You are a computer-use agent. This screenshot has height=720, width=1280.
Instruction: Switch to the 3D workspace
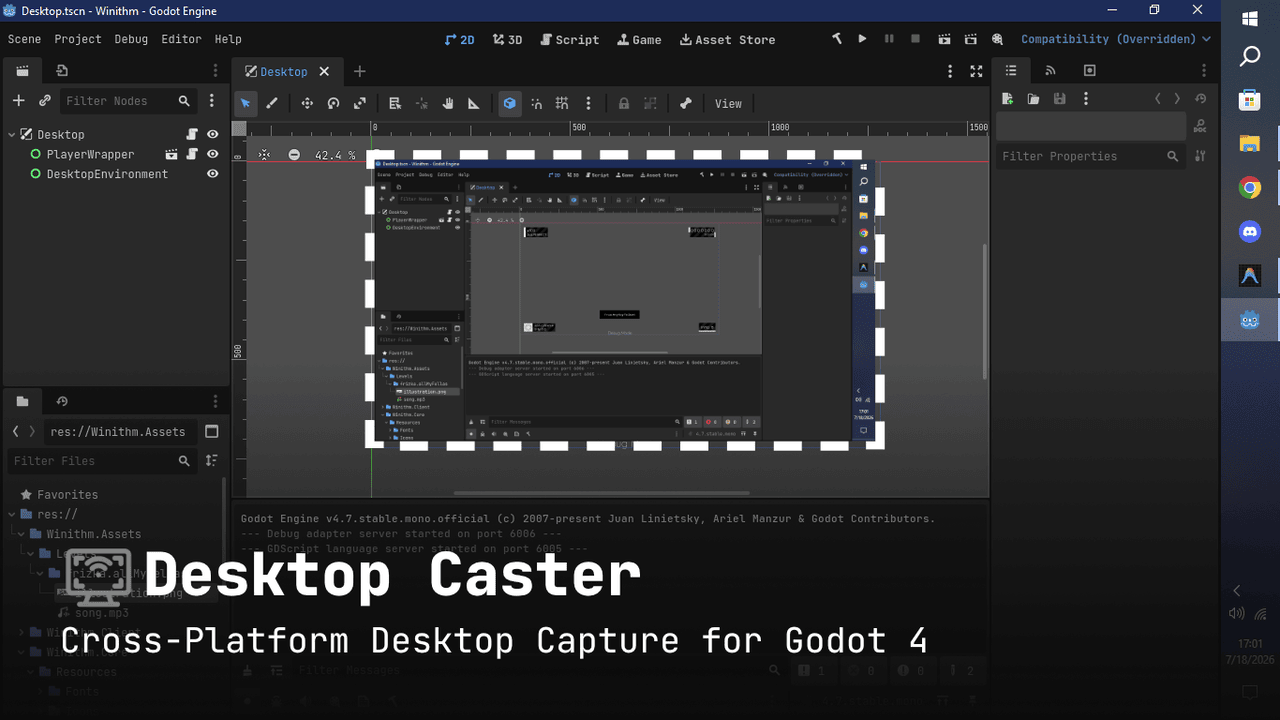pyautogui.click(x=508, y=39)
